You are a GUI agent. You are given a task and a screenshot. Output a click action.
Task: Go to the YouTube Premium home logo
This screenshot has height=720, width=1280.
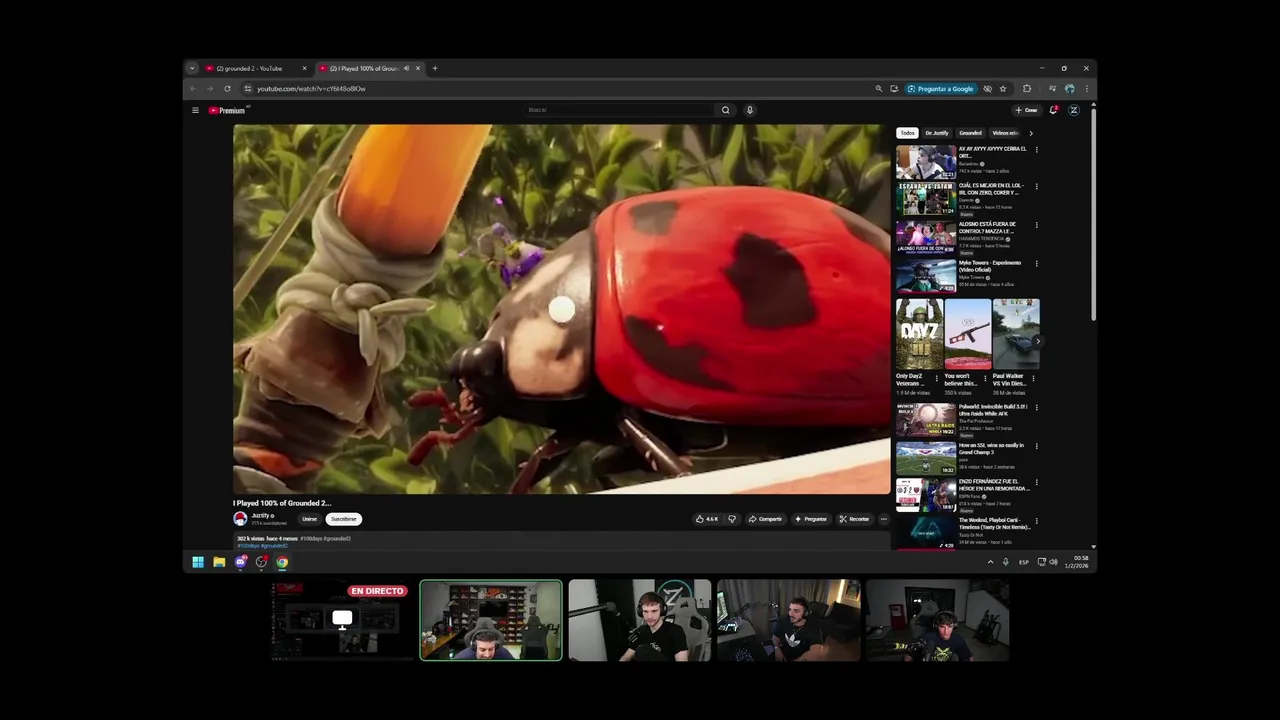(227, 110)
